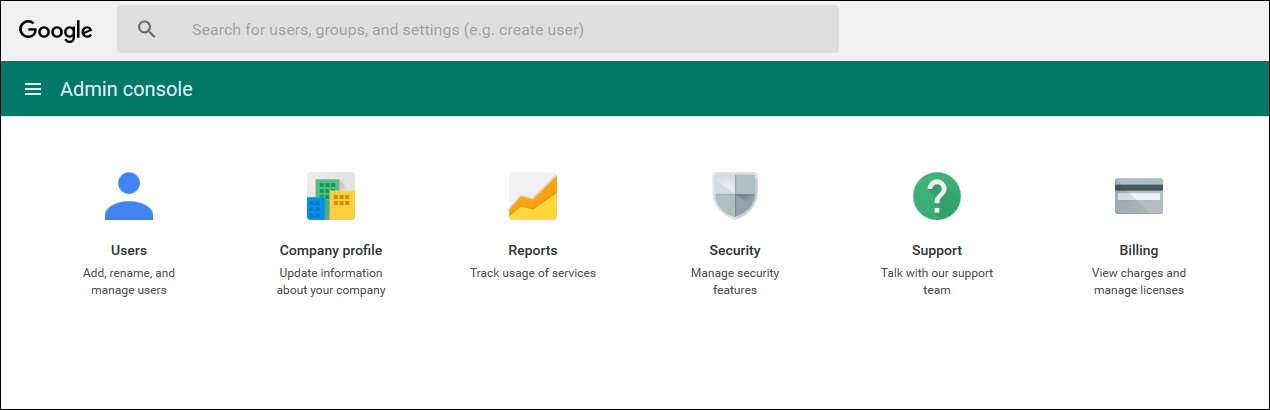Click the Users label

coord(129,250)
